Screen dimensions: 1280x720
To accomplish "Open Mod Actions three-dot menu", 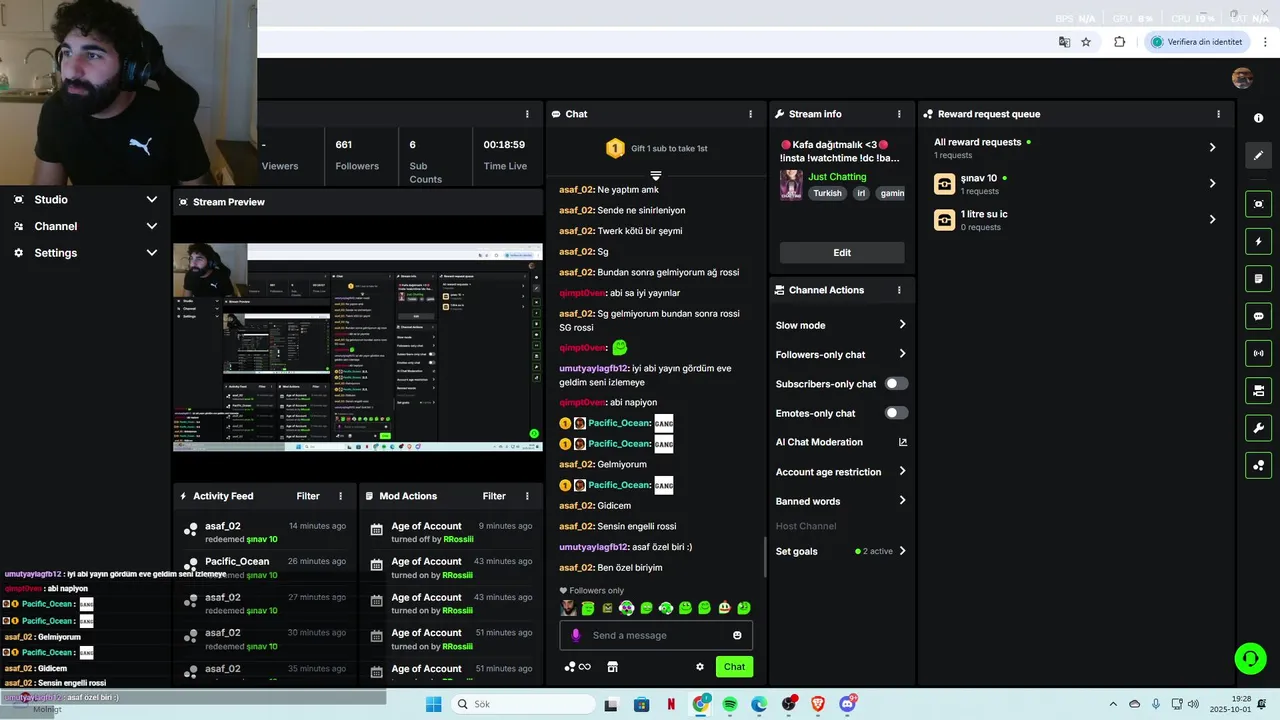I will point(527,496).
